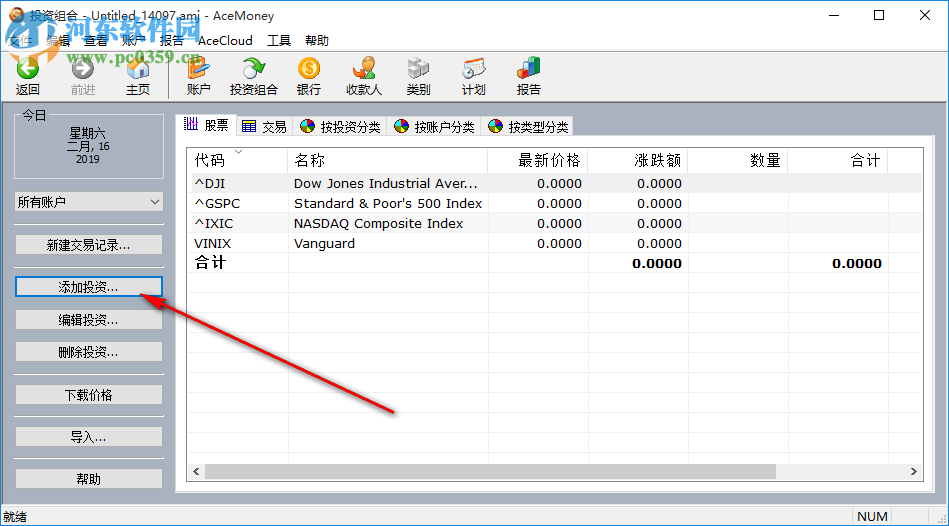Open the 报告 reports toolbar icon
This screenshot has height=526, width=949.
(x=528, y=76)
